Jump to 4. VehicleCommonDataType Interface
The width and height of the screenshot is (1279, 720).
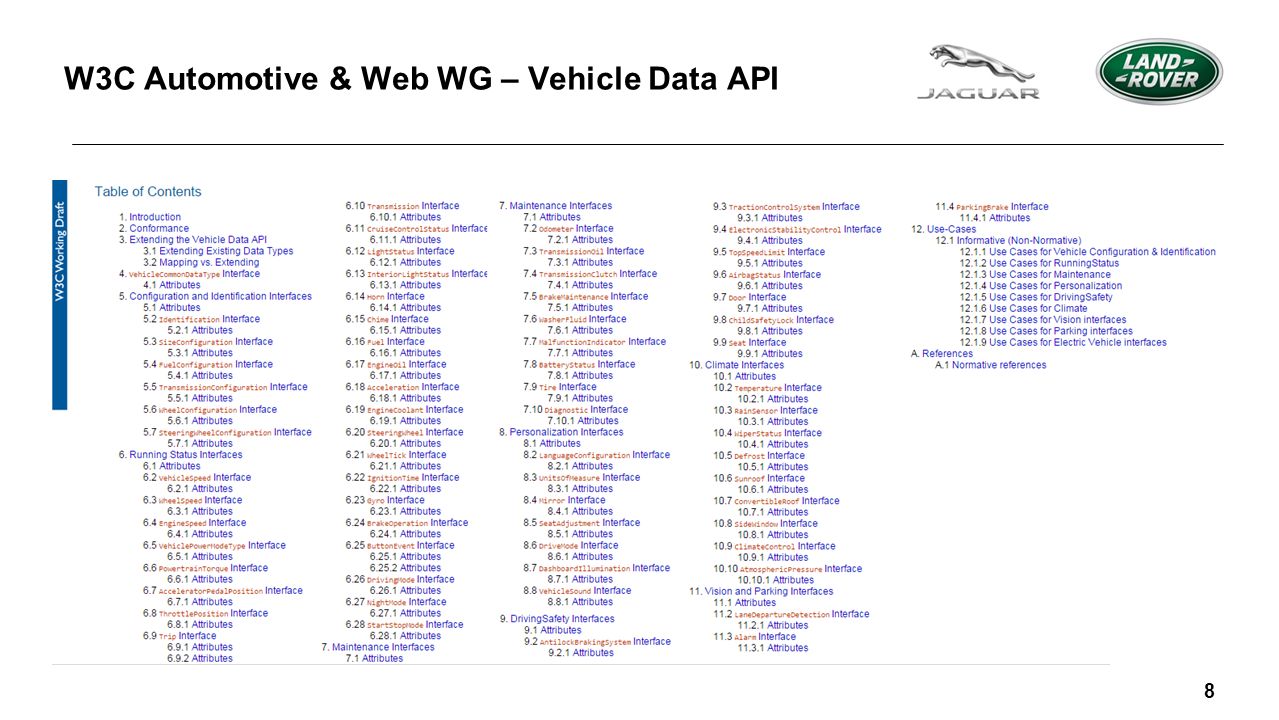point(189,274)
